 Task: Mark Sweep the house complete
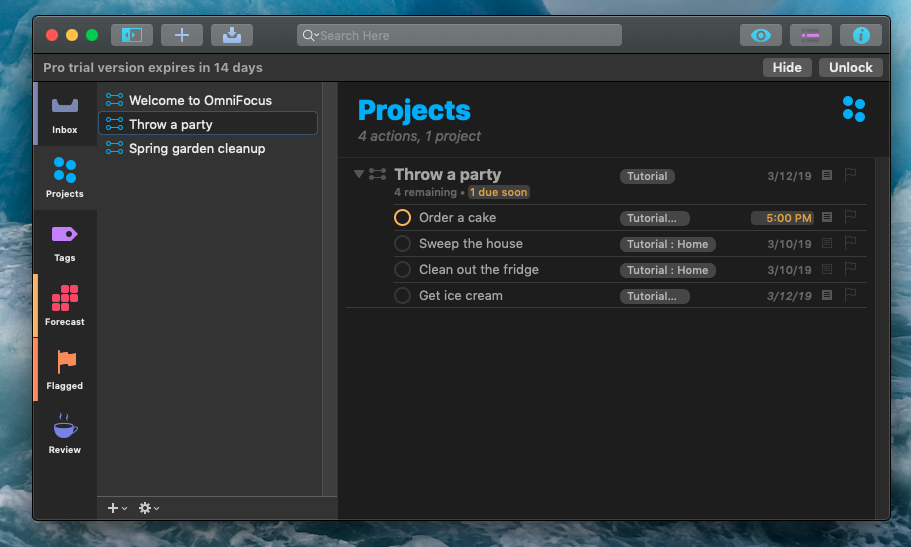tap(402, 244)
